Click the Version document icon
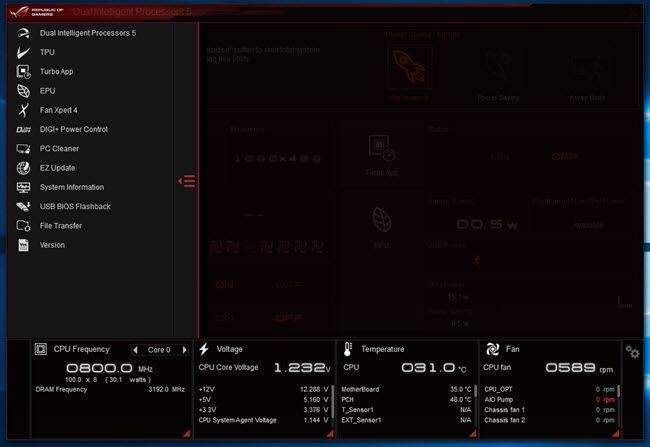The width and height of the screenshot is (650, 447). (x=23, y=245)
